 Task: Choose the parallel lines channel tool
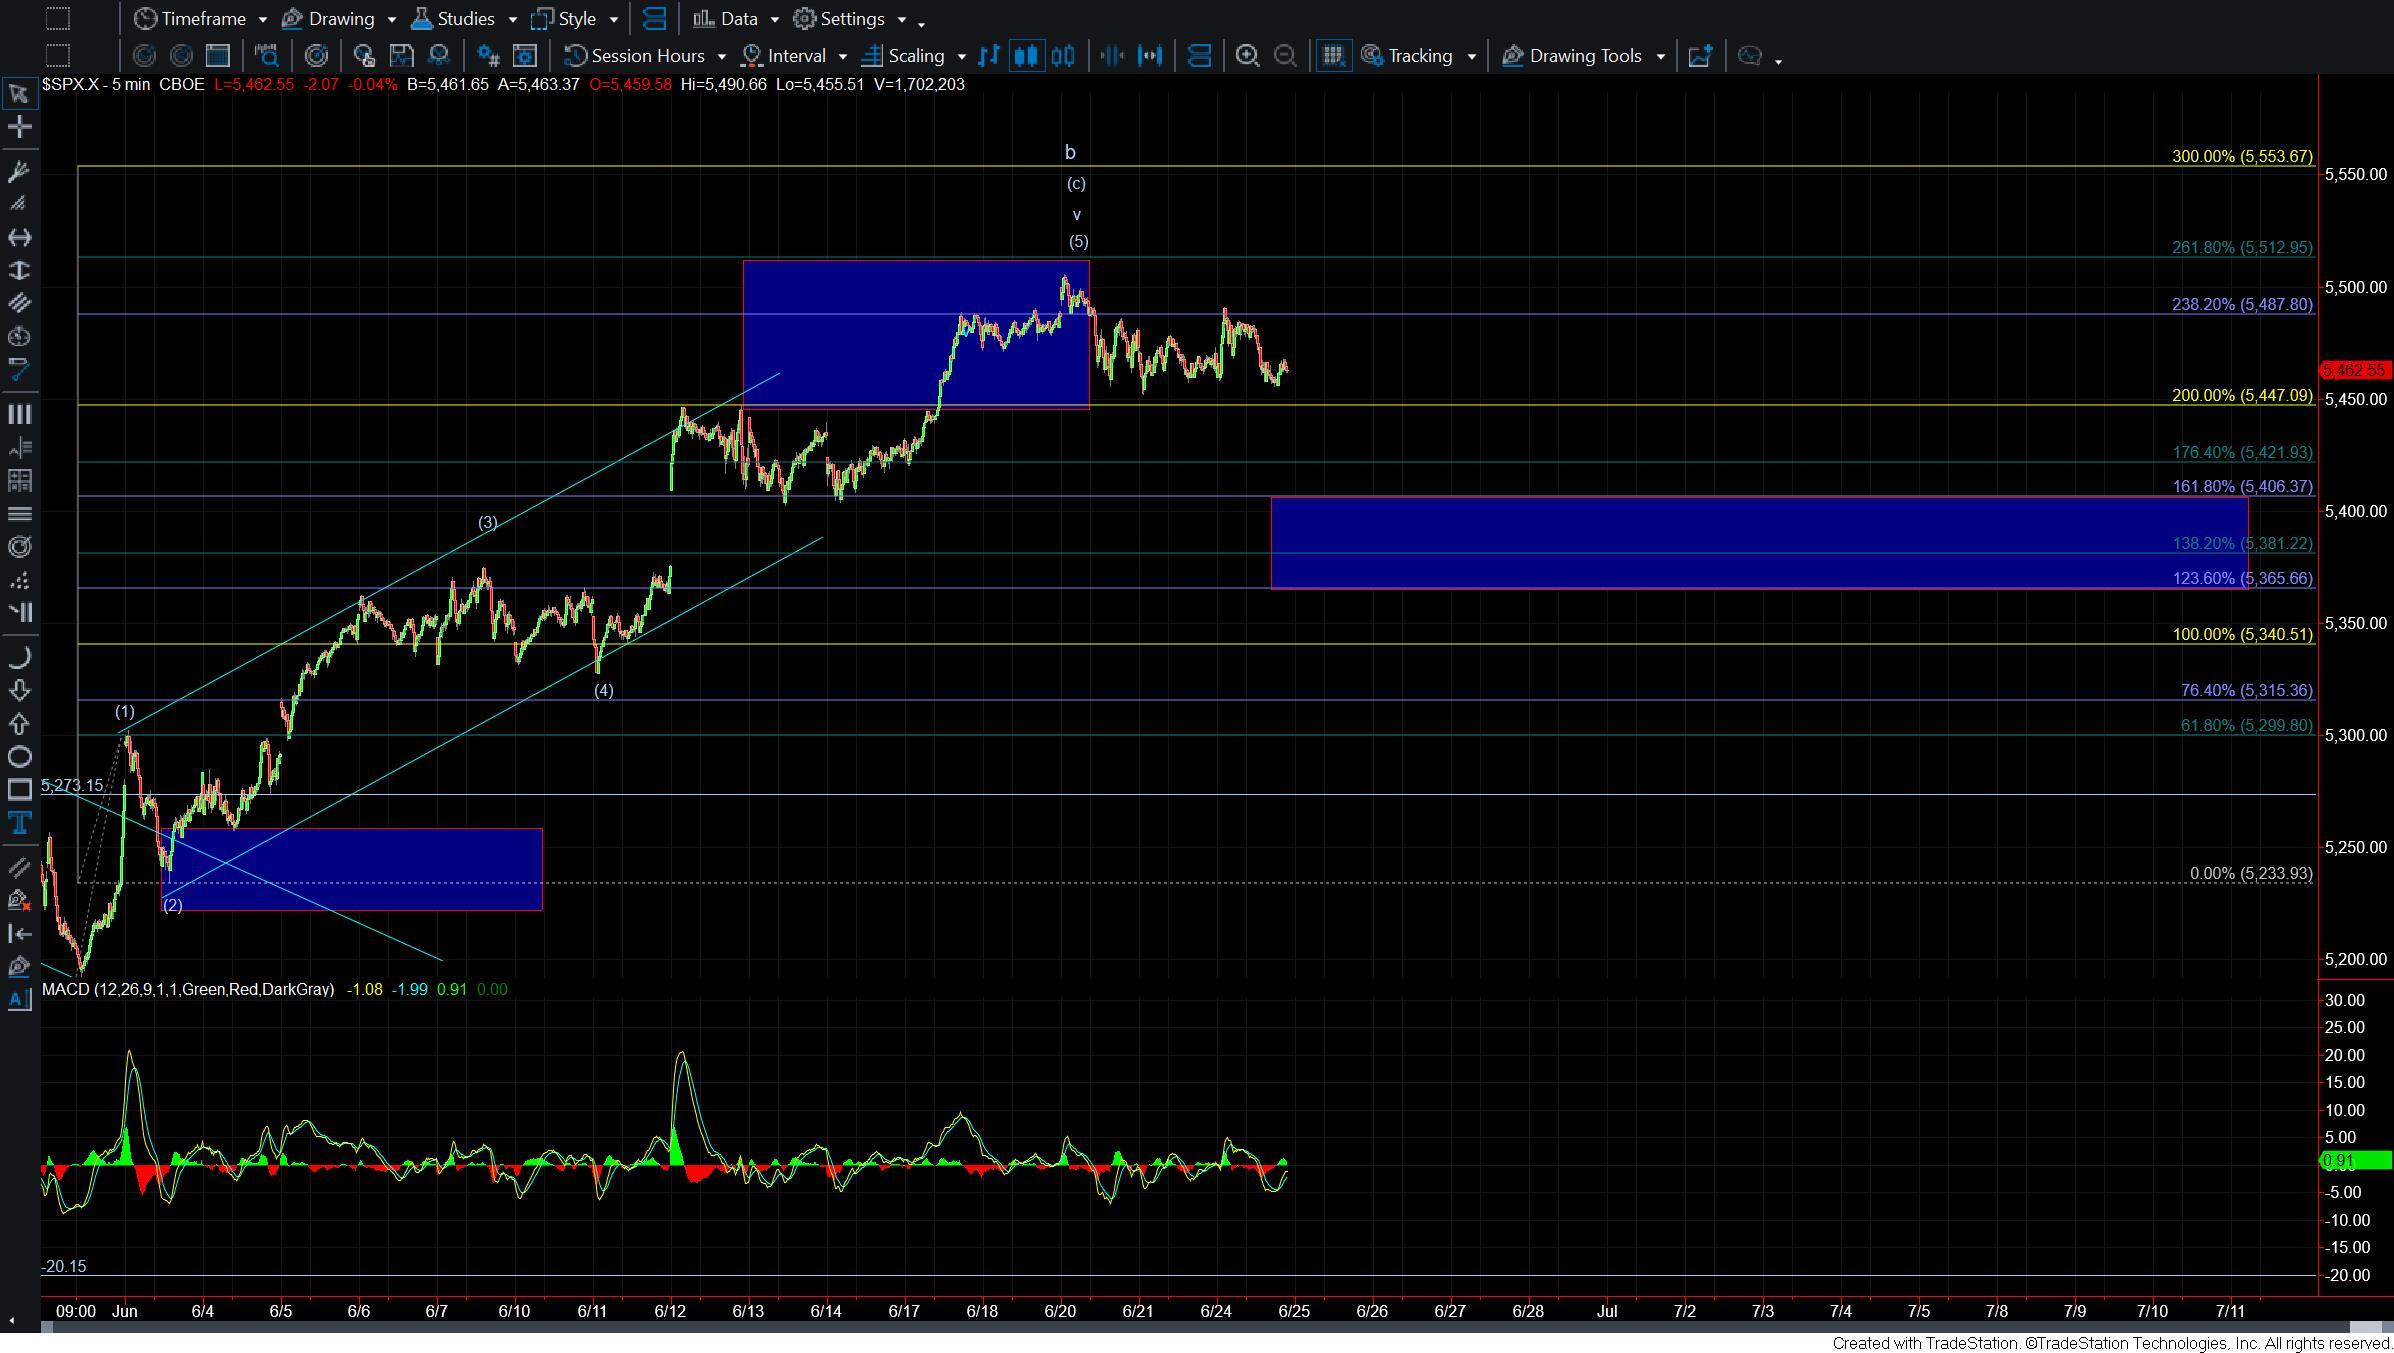(18, 303)
